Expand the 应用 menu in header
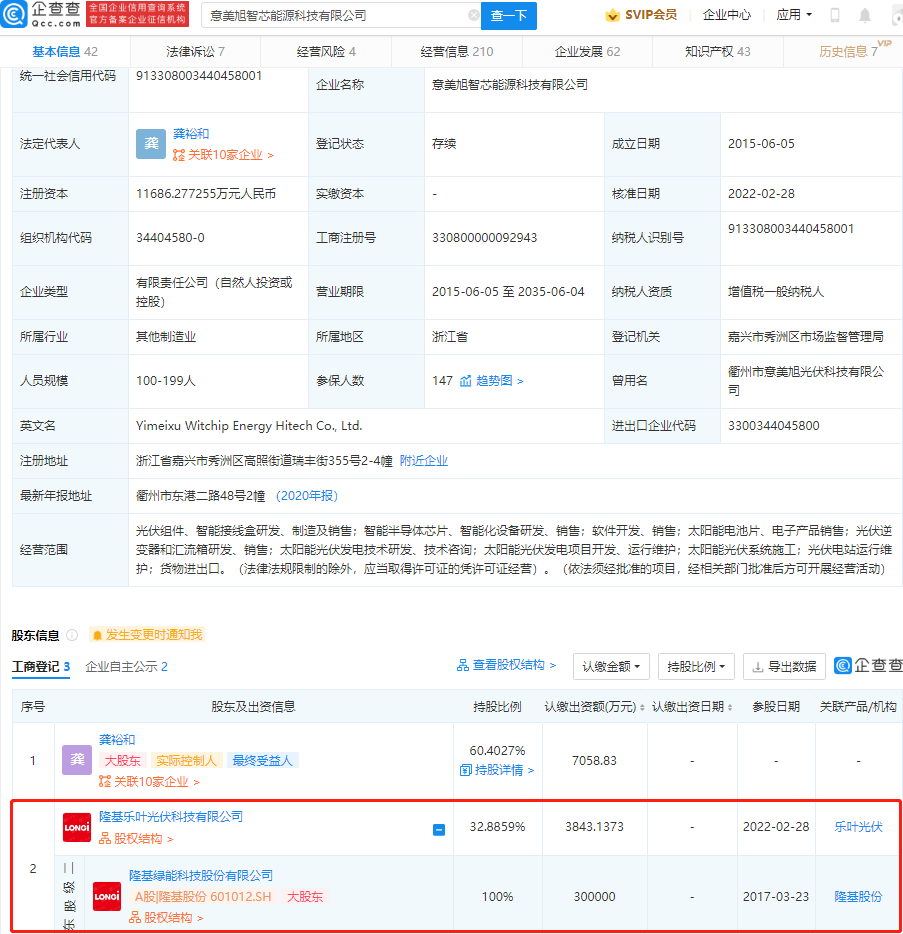This screenshot has height=934, width=903. tap(794, 15)
